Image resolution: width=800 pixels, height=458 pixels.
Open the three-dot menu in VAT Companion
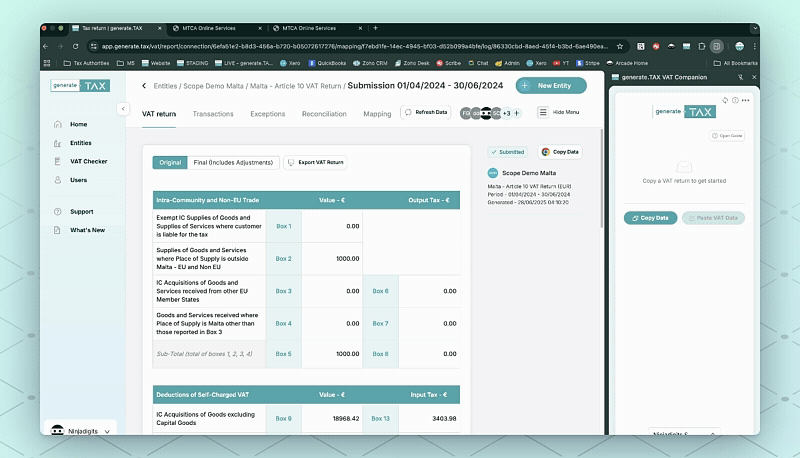click(745, 100)
